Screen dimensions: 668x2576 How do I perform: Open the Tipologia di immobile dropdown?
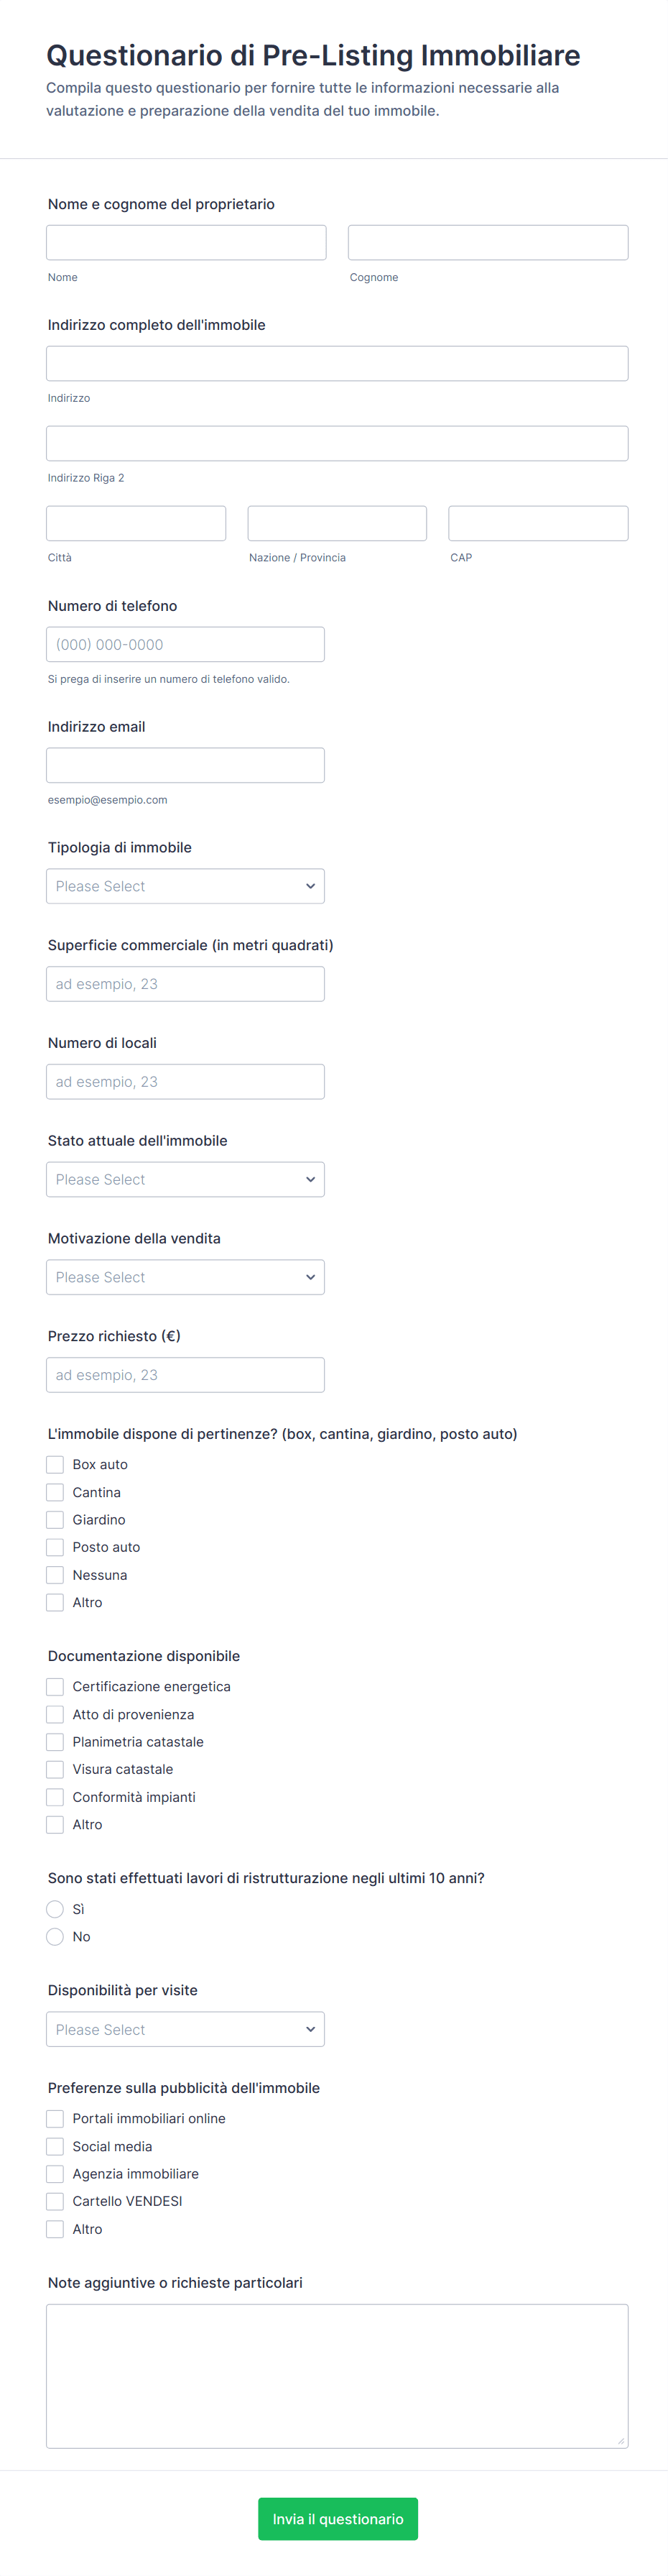185,886
